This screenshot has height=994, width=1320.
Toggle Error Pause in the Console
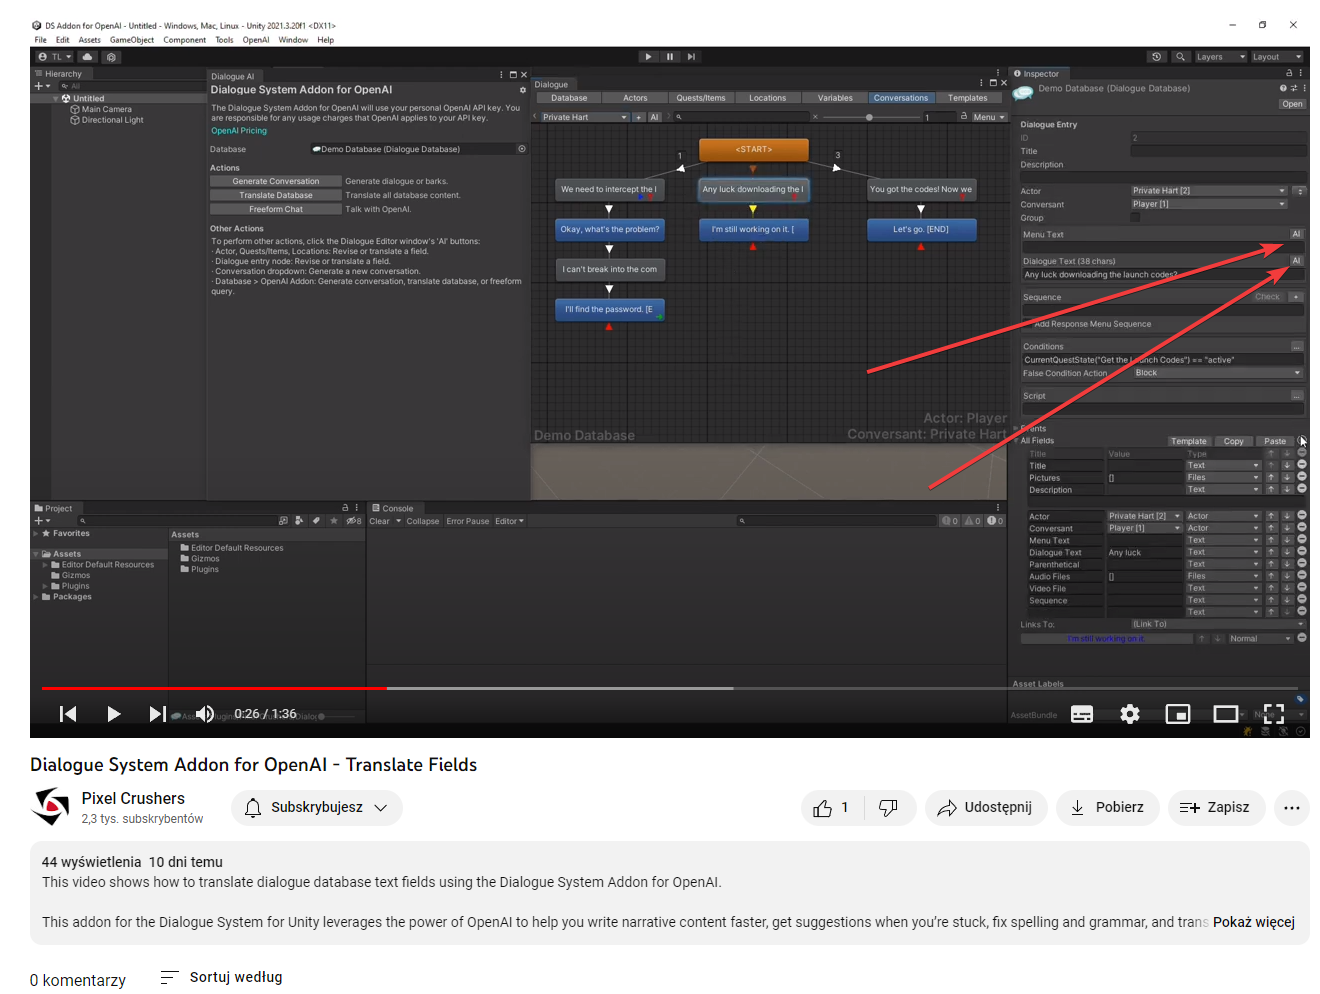point(467,521)
